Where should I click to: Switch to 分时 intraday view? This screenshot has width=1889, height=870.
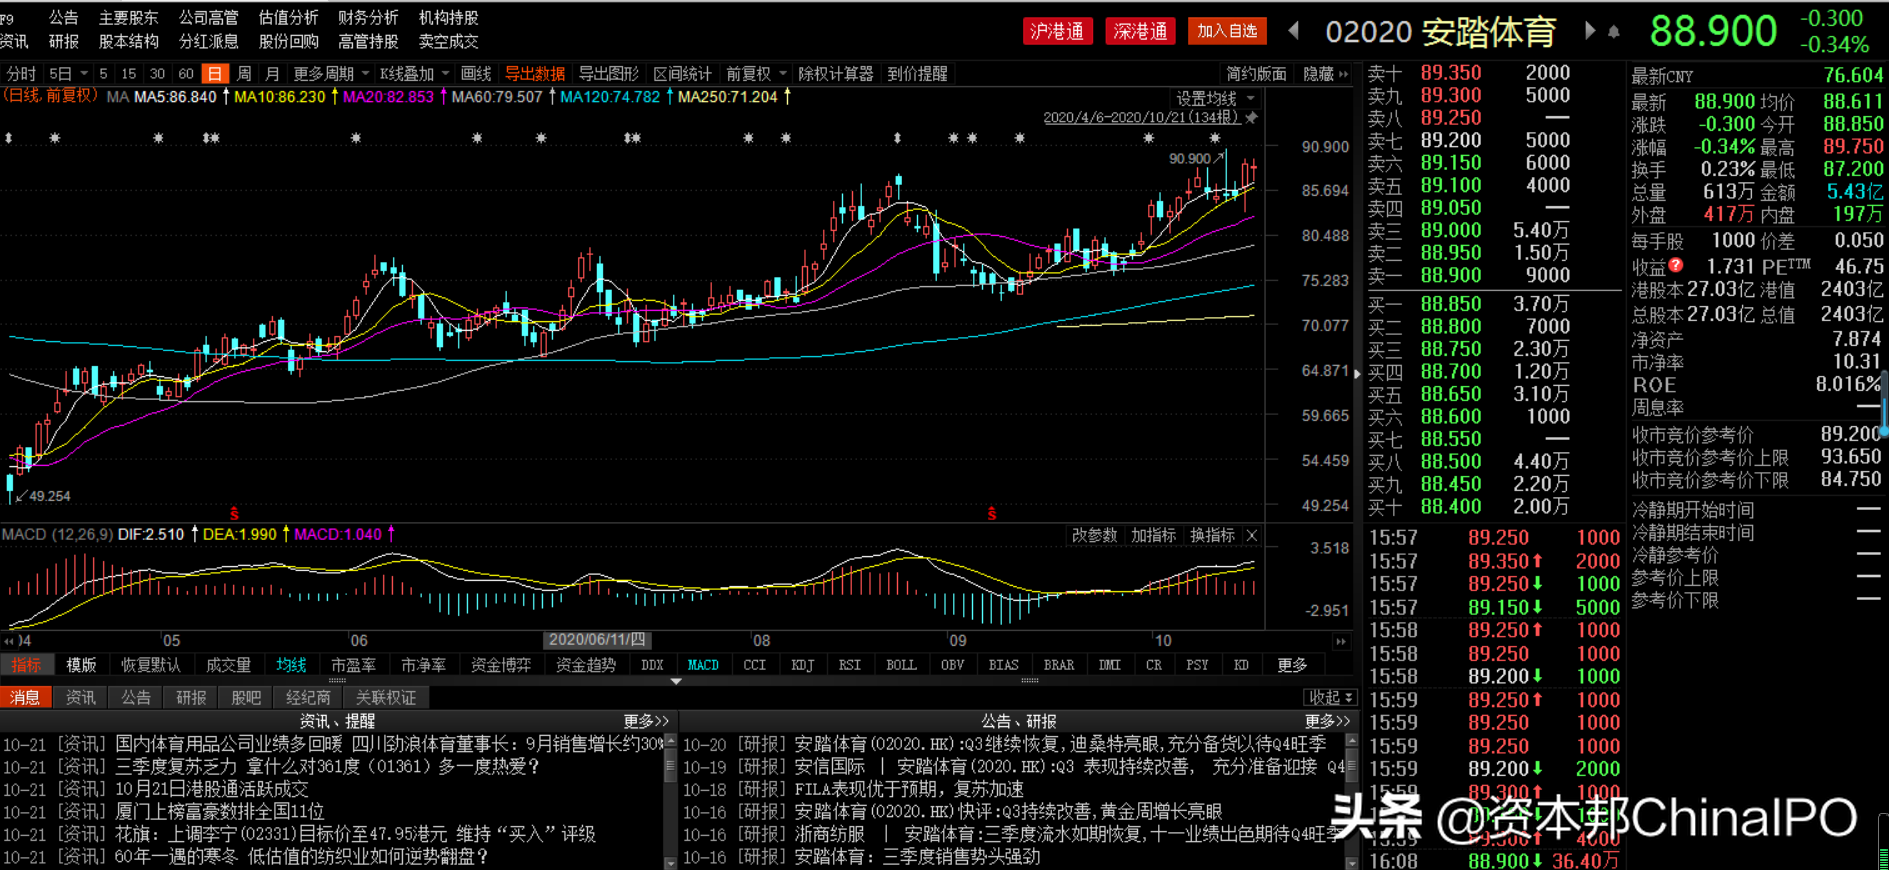[21, 74]
